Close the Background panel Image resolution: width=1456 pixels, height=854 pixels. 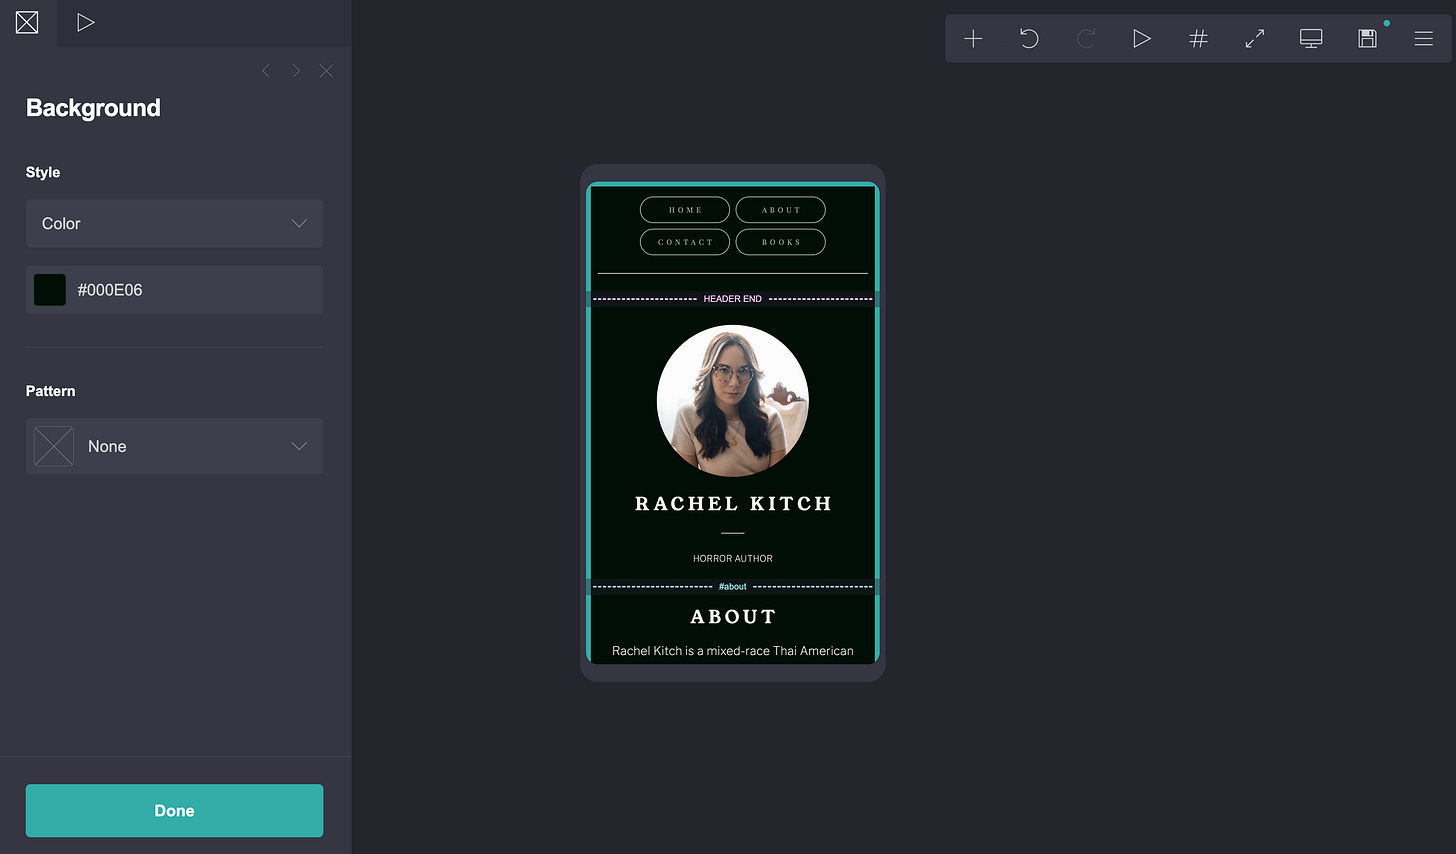click(x=326, y=71)
